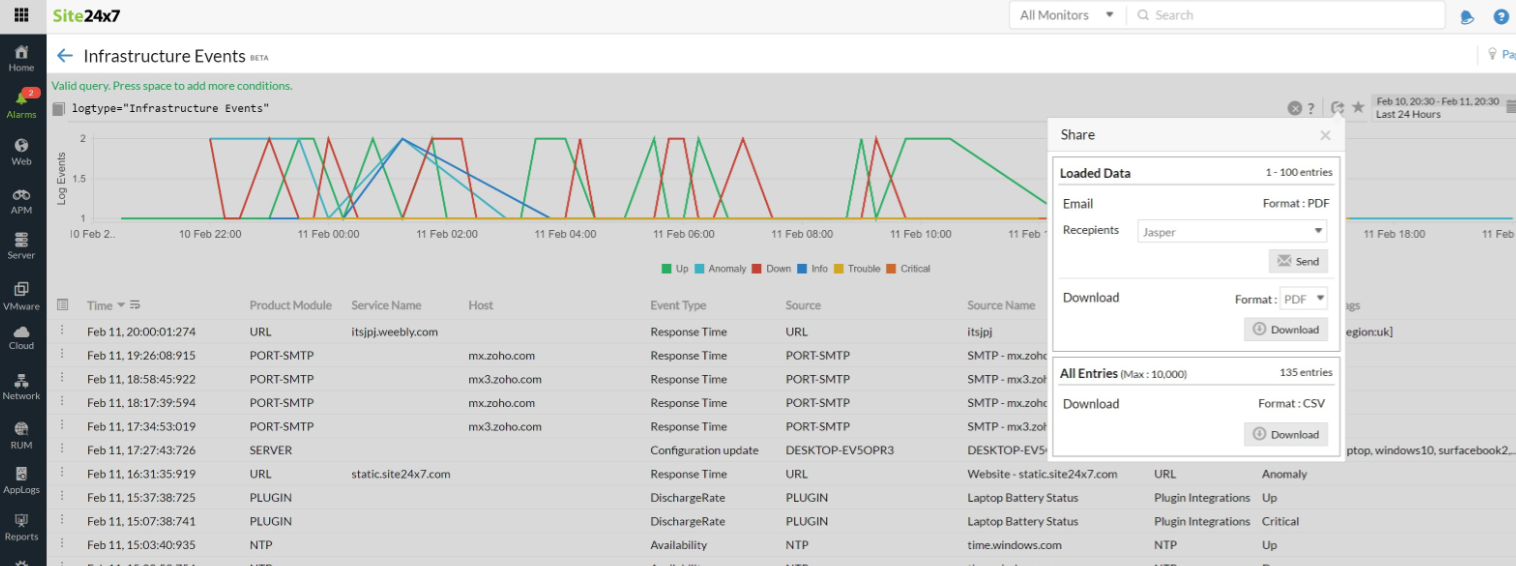
Task: Open the Server section
Action: tap(21, 246)
